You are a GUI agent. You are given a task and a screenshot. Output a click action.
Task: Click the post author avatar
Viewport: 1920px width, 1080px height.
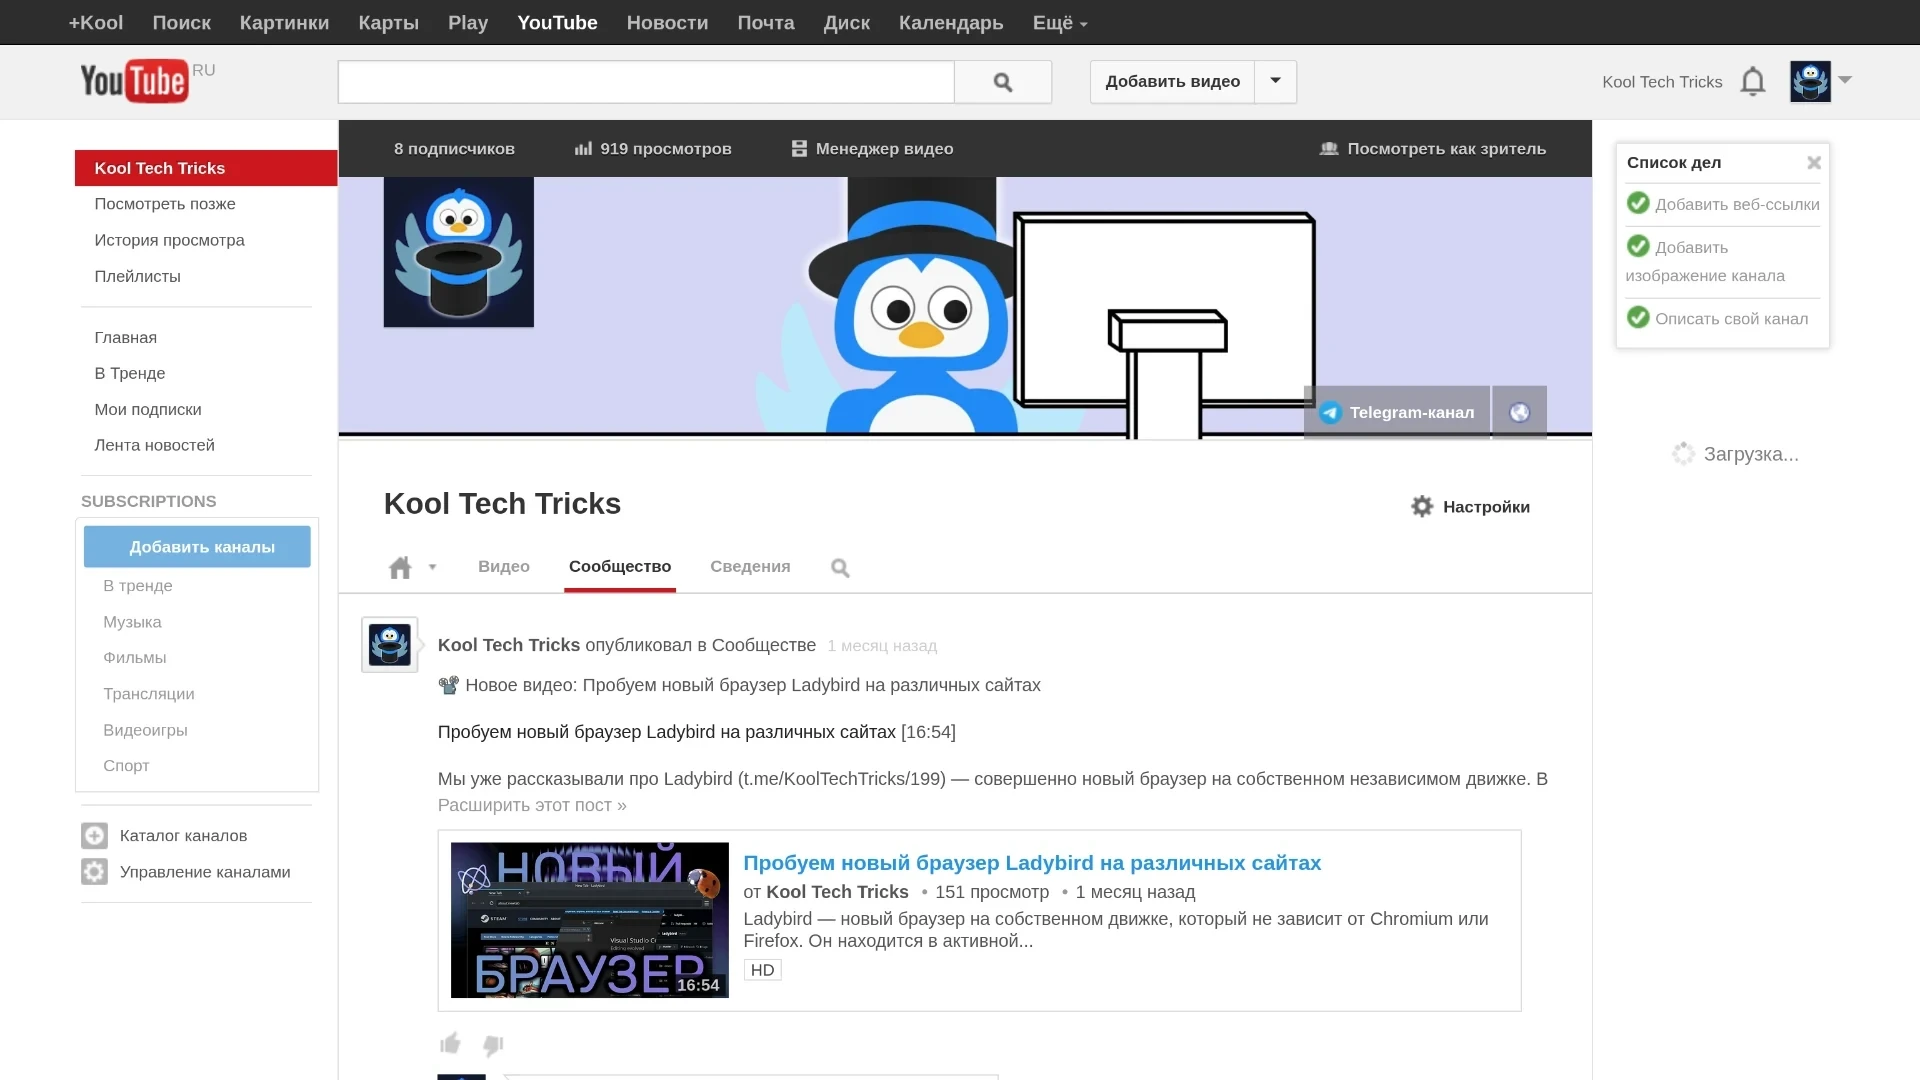tap(389, 644)
